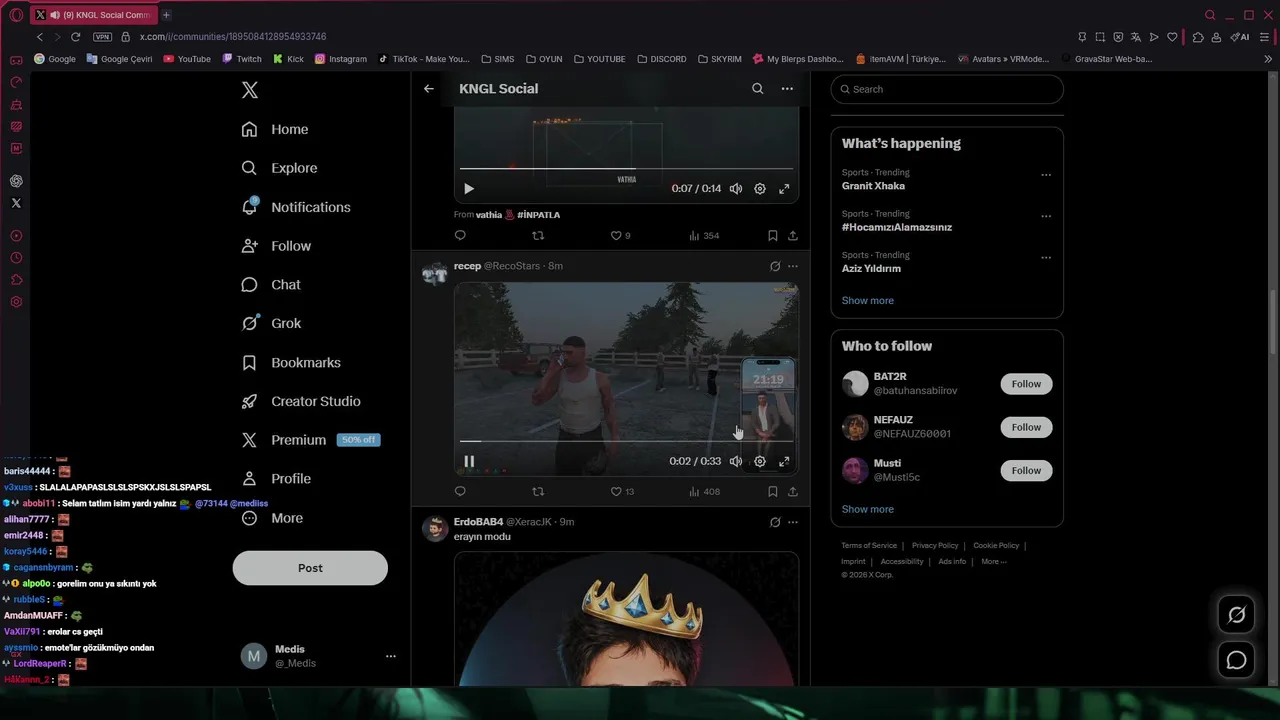Seek on the vathia video progress bar
The height and width of the screenshot is (720, 1280).
click(626, 168)
